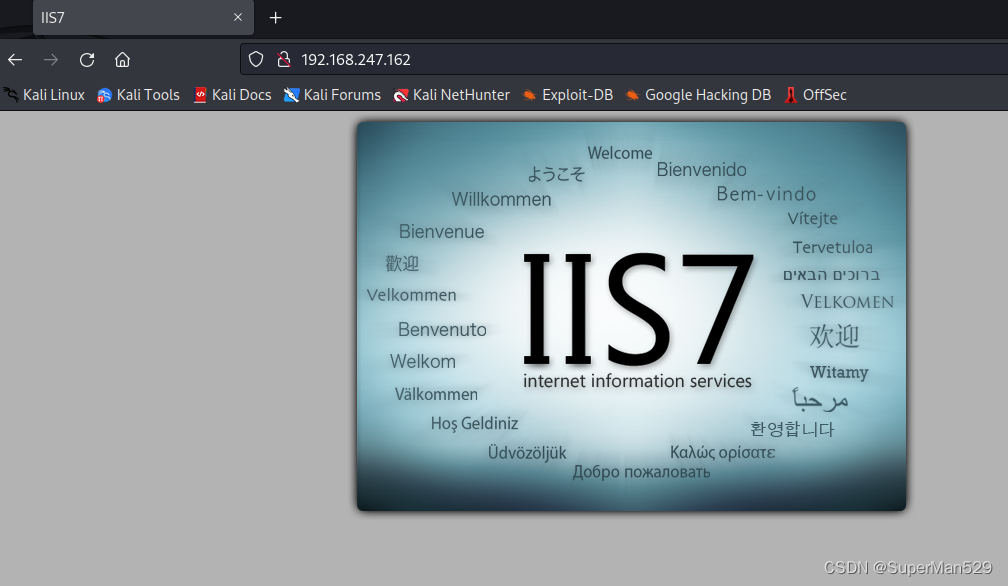Screen dimensions: 1008x586
Task: Click the forward navigation arrow
Action: pos(51,60)
